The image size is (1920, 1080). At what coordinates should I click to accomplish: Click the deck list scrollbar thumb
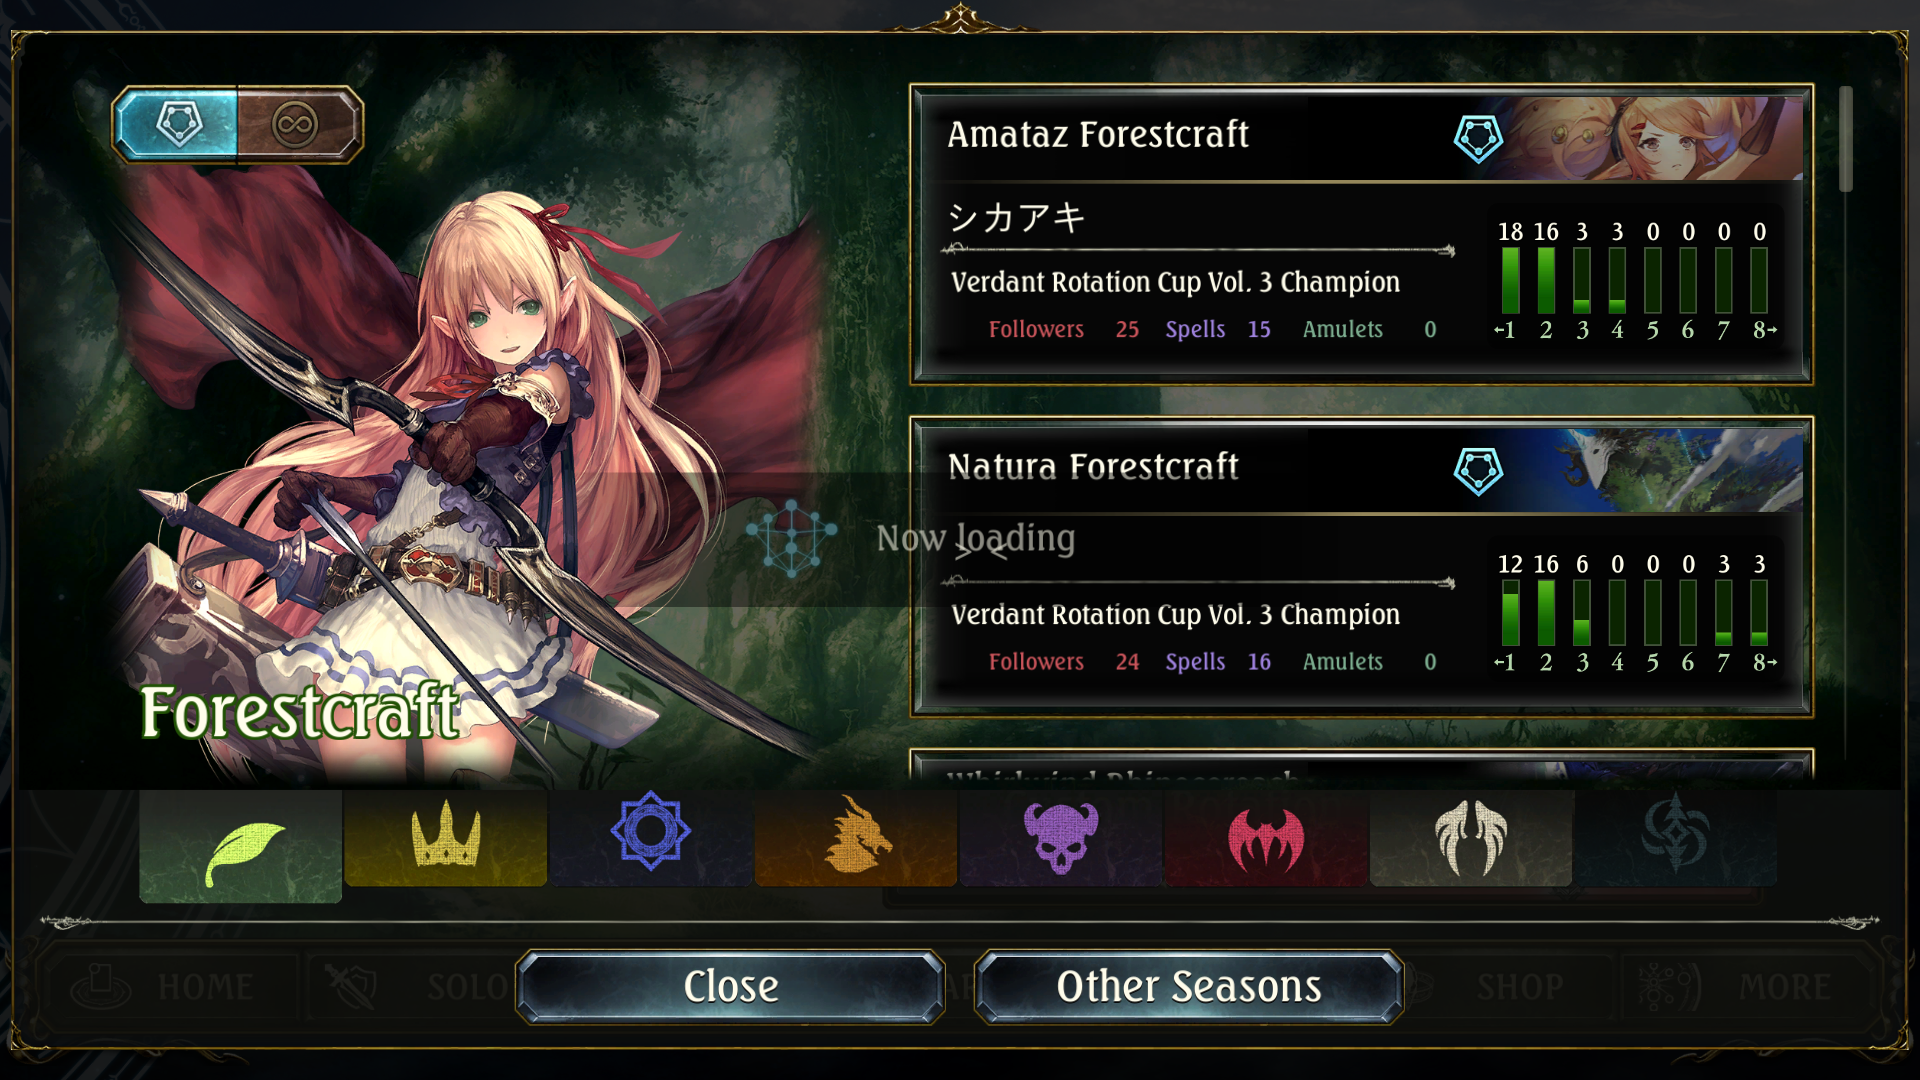click(x=1846, y=139)
